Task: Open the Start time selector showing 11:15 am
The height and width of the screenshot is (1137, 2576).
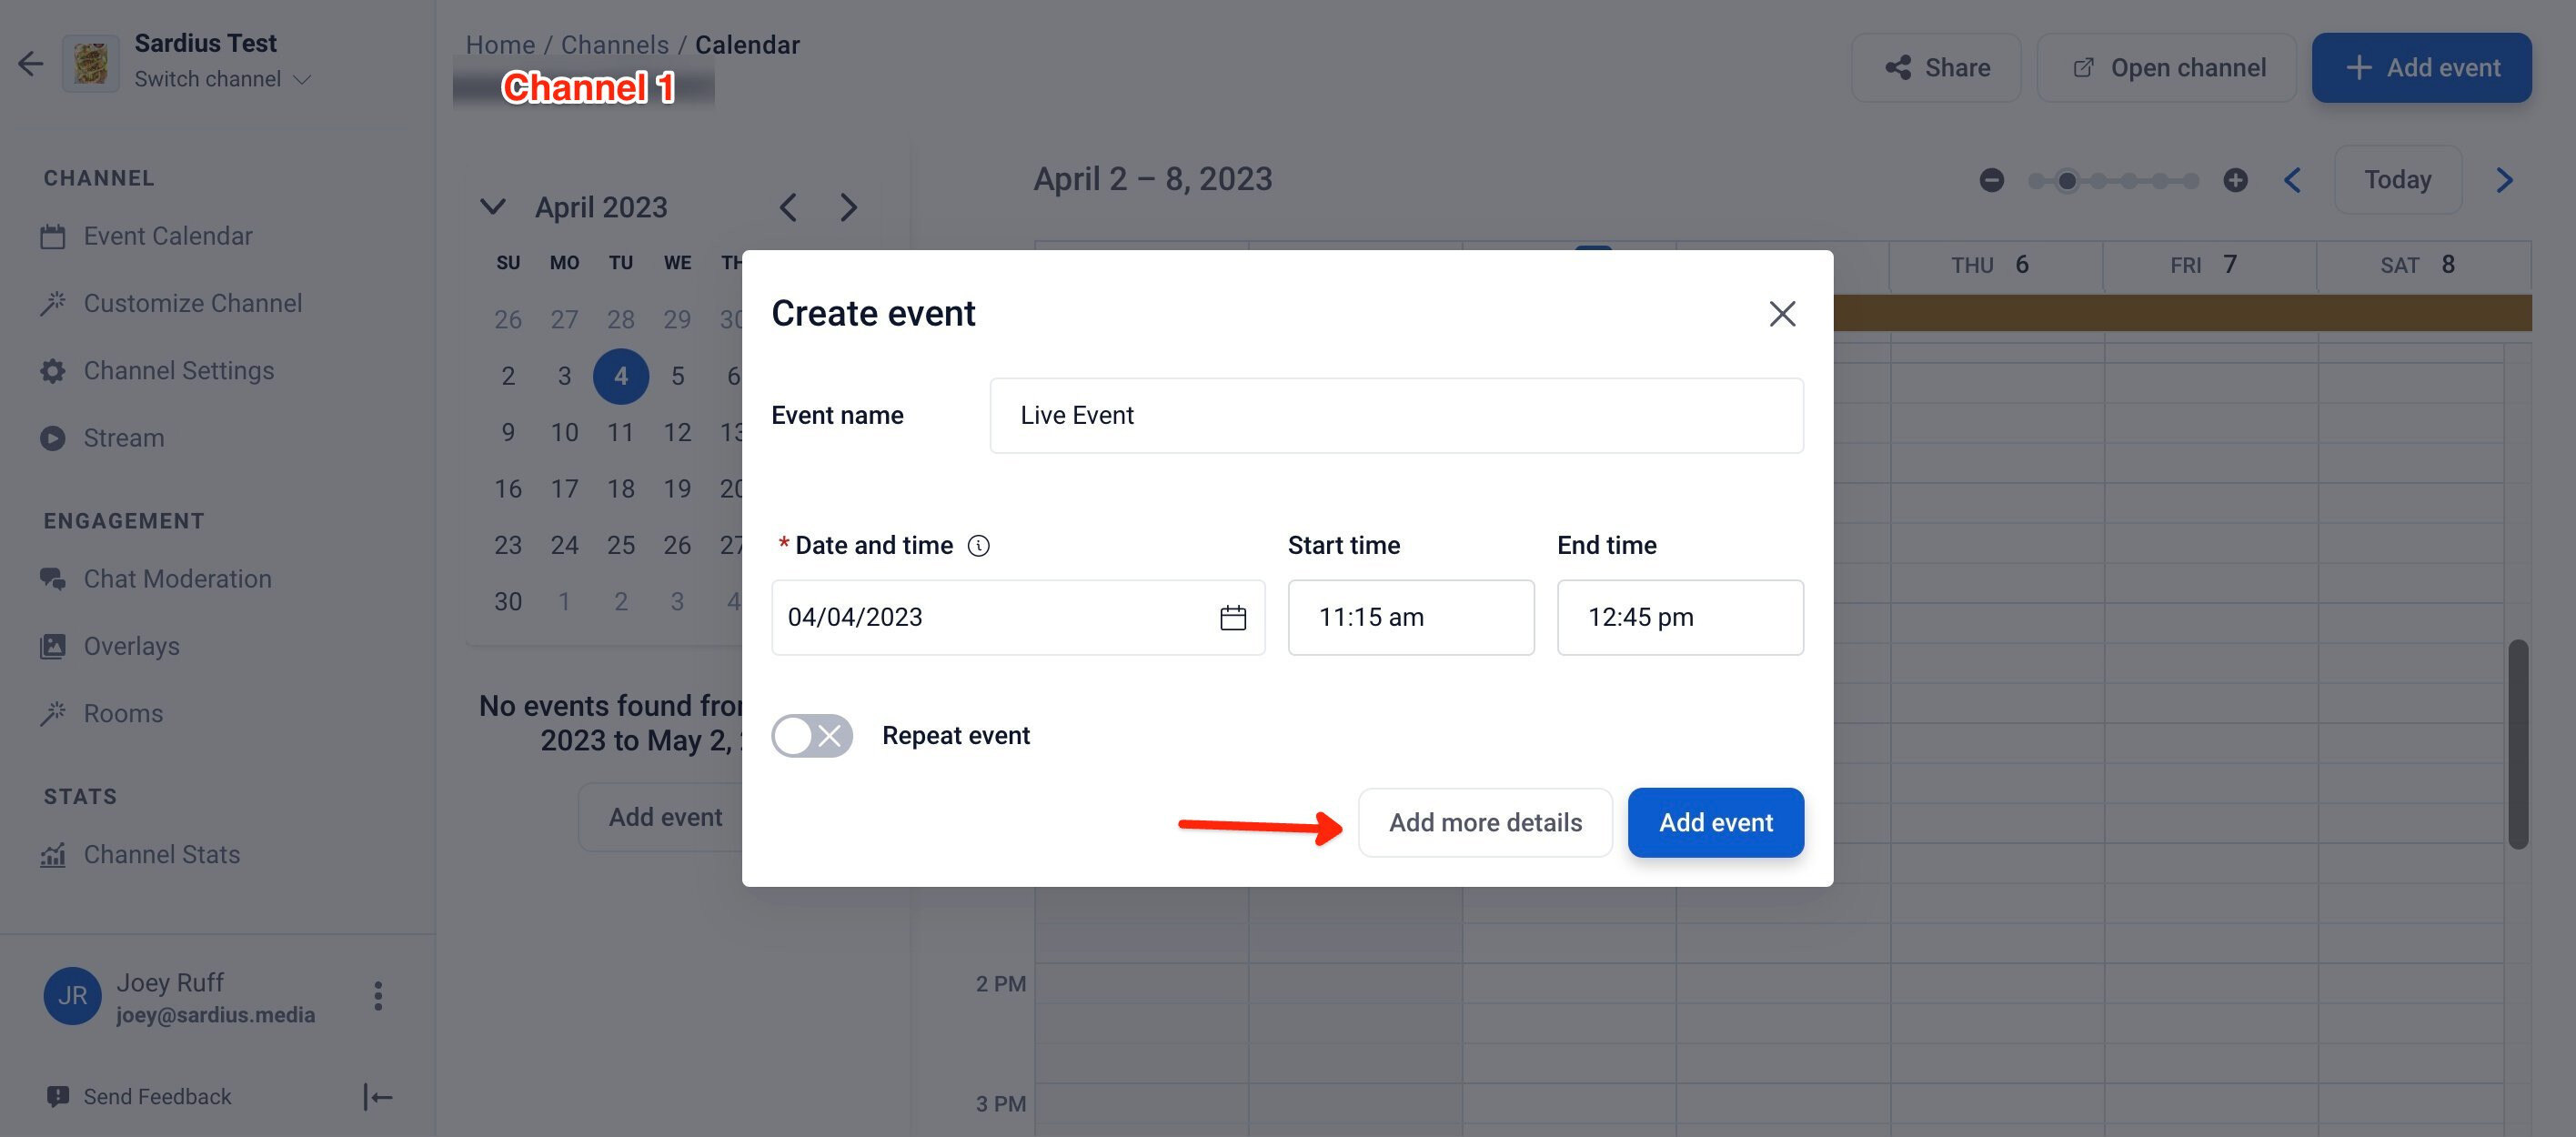Action: (1411, 618)
